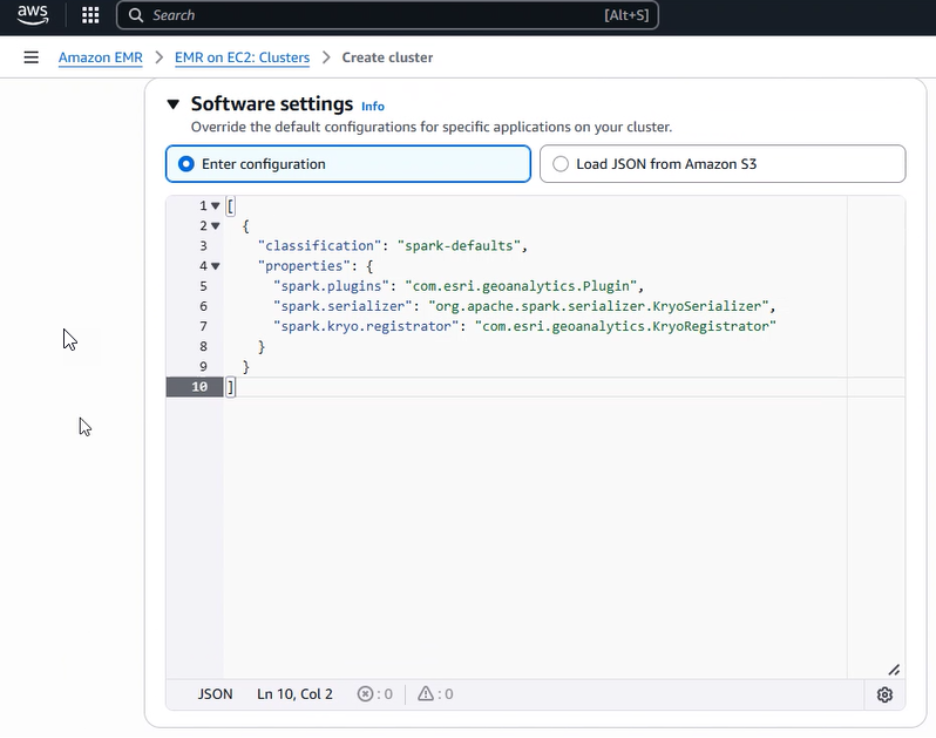Fold the properties block at line 4
The height and width of the screenshot is (738, 936).
click(215, 266)
